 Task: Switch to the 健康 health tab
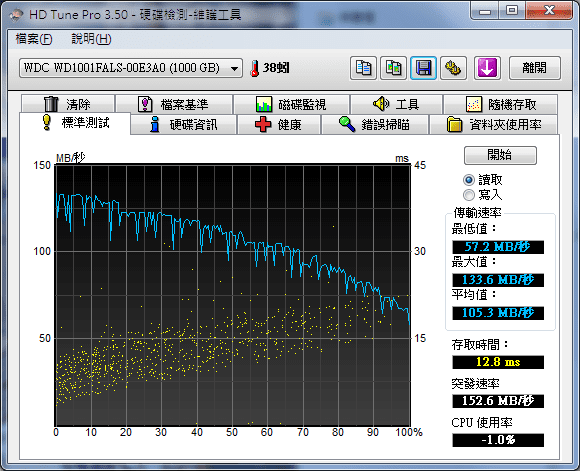click(x=278, y=125)
